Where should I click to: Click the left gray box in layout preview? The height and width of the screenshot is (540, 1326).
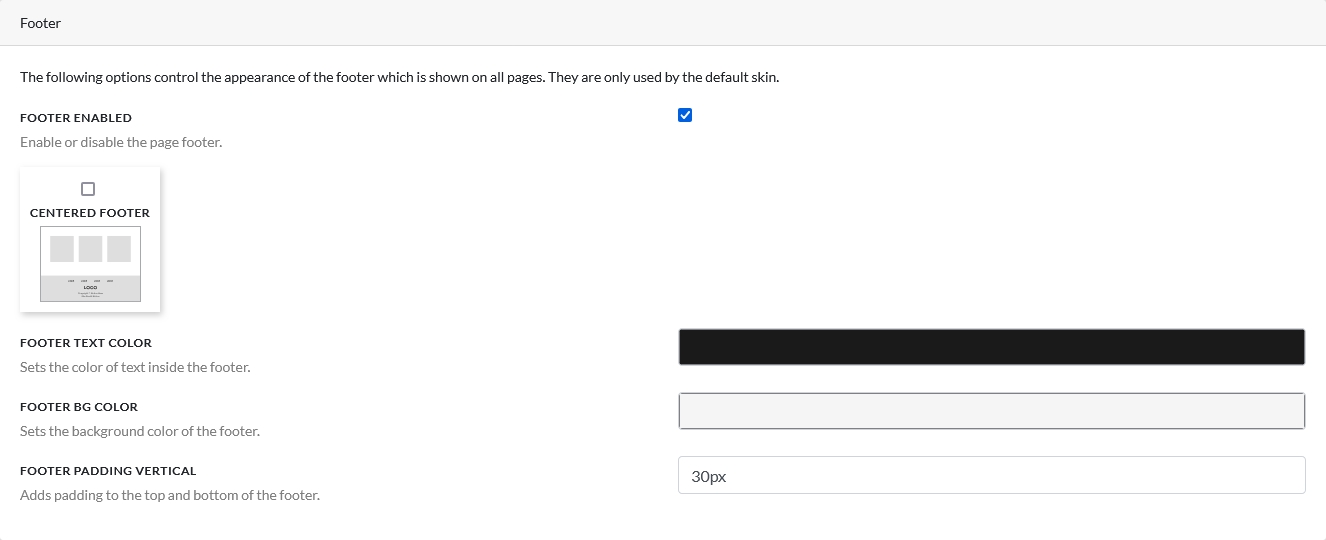pos(62,249)
